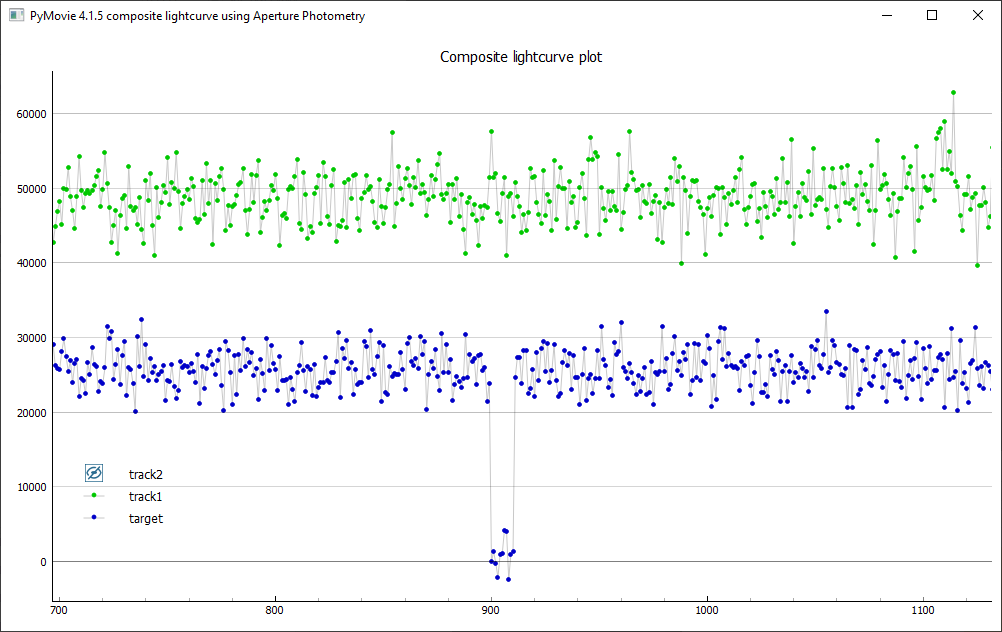Click the target legend label
This screenshot has width=1002, height=632.
pyautogui.click(x=145, y=518)
